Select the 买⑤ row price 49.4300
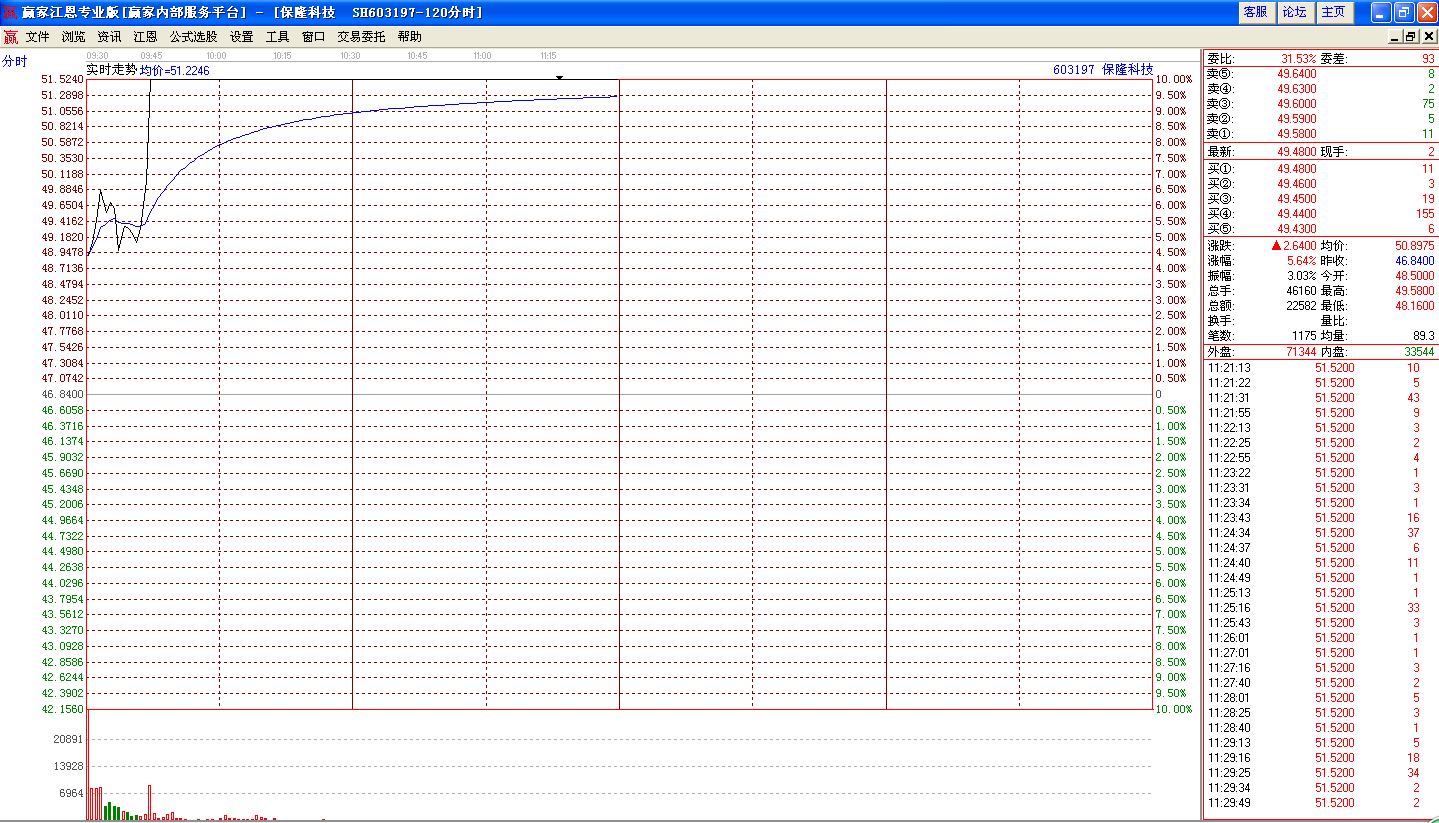 (1297, 229)
